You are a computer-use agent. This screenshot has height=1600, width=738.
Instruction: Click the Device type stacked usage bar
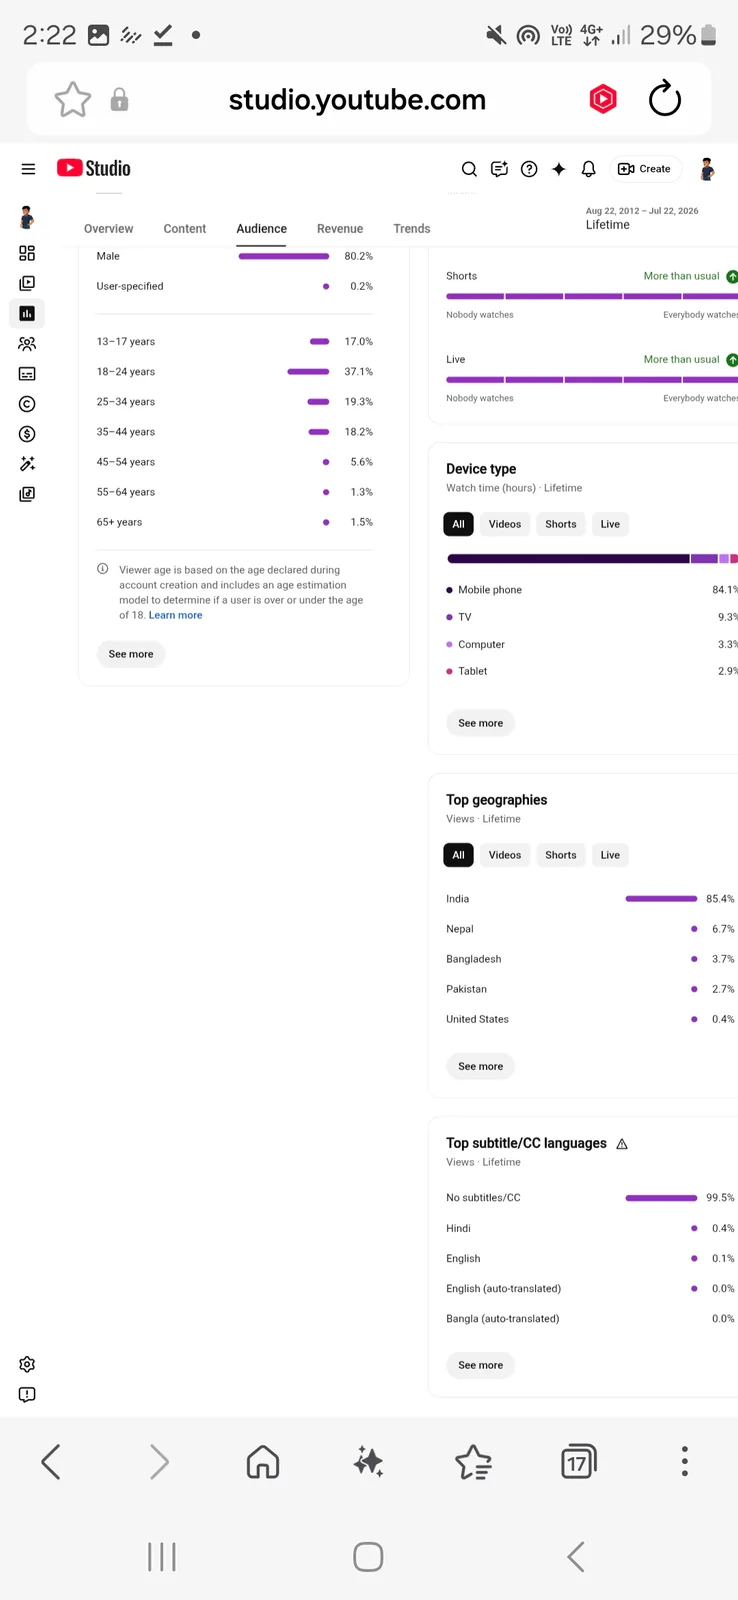tap(592, 558)
